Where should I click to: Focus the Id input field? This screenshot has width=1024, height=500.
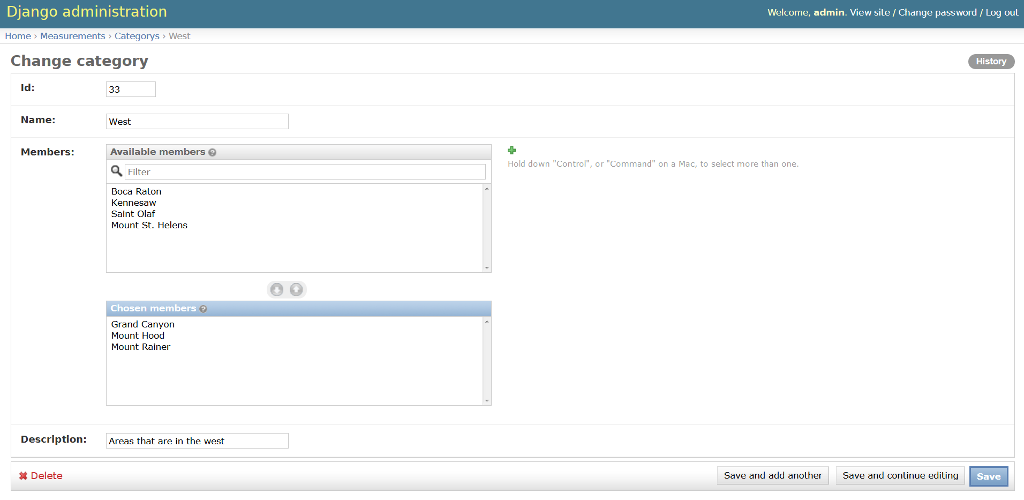pos(131,89)
